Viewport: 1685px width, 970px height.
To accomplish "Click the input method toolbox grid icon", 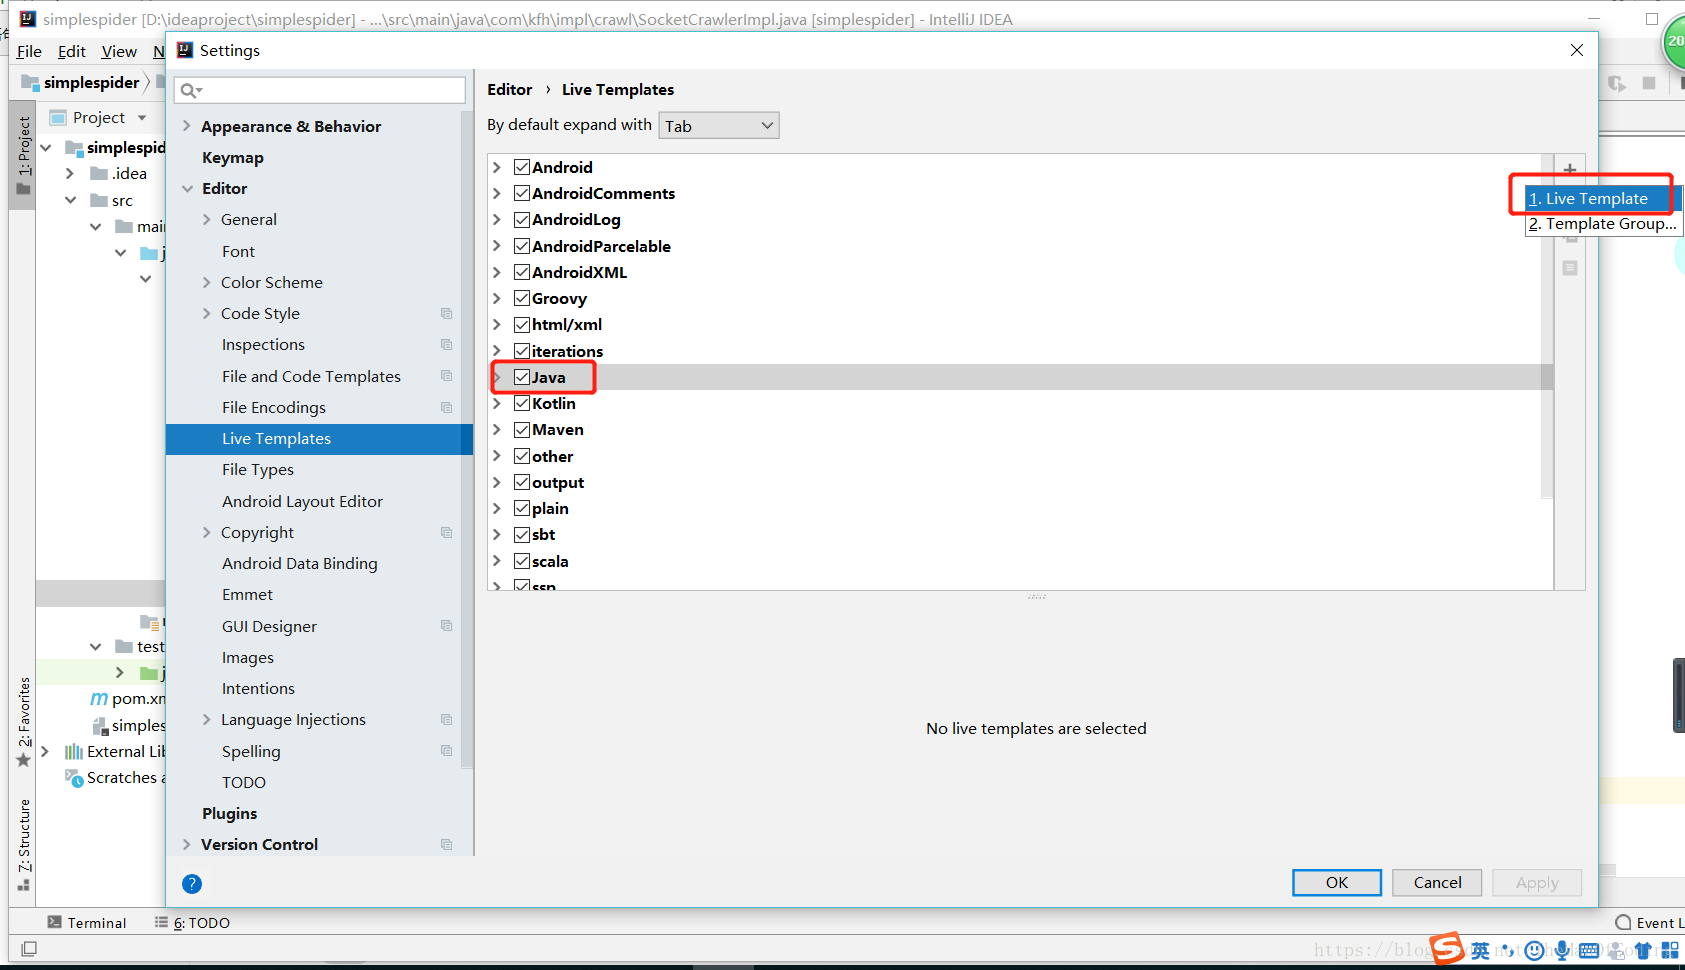I will coord(1670,950).
